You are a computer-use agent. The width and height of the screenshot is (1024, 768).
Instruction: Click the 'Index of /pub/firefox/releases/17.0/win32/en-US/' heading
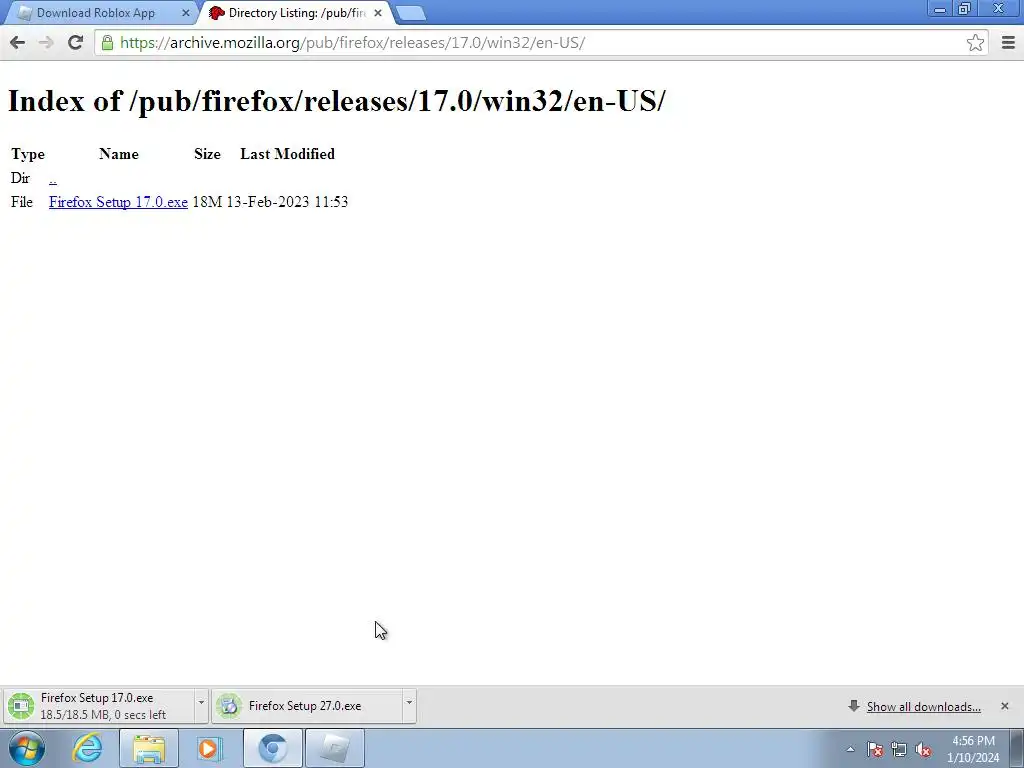337,101
